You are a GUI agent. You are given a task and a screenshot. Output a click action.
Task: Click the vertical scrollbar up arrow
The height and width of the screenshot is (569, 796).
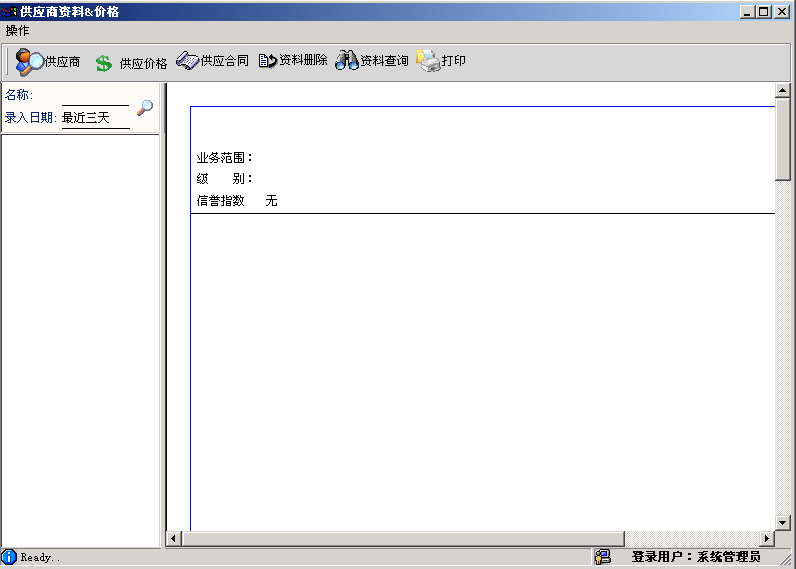pos(782,90)
